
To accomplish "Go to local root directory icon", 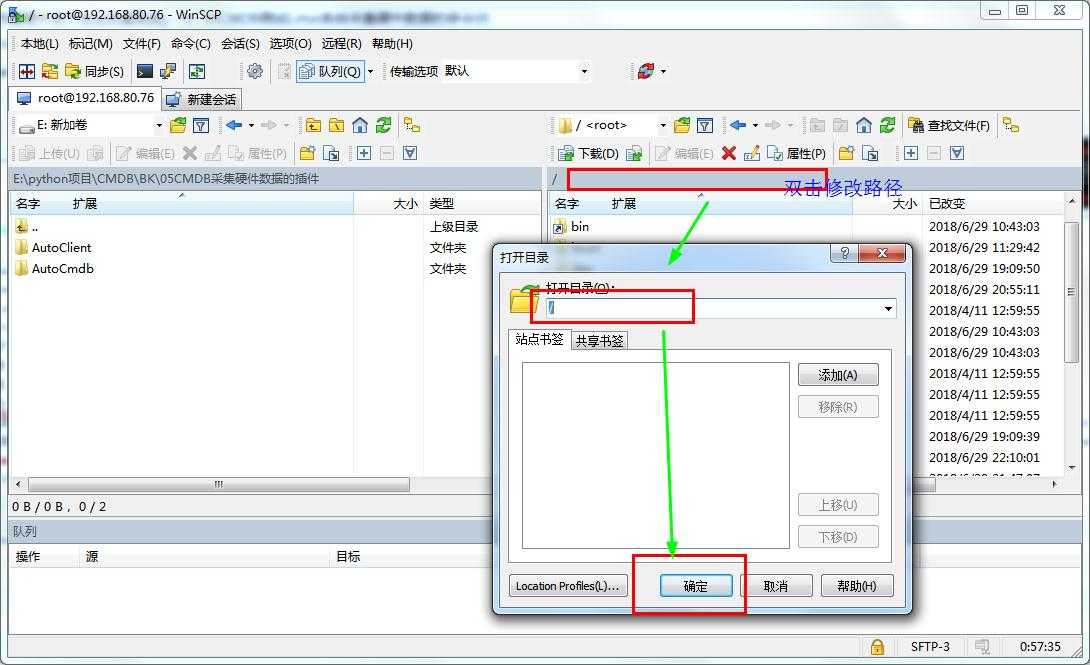I will 336,125.
